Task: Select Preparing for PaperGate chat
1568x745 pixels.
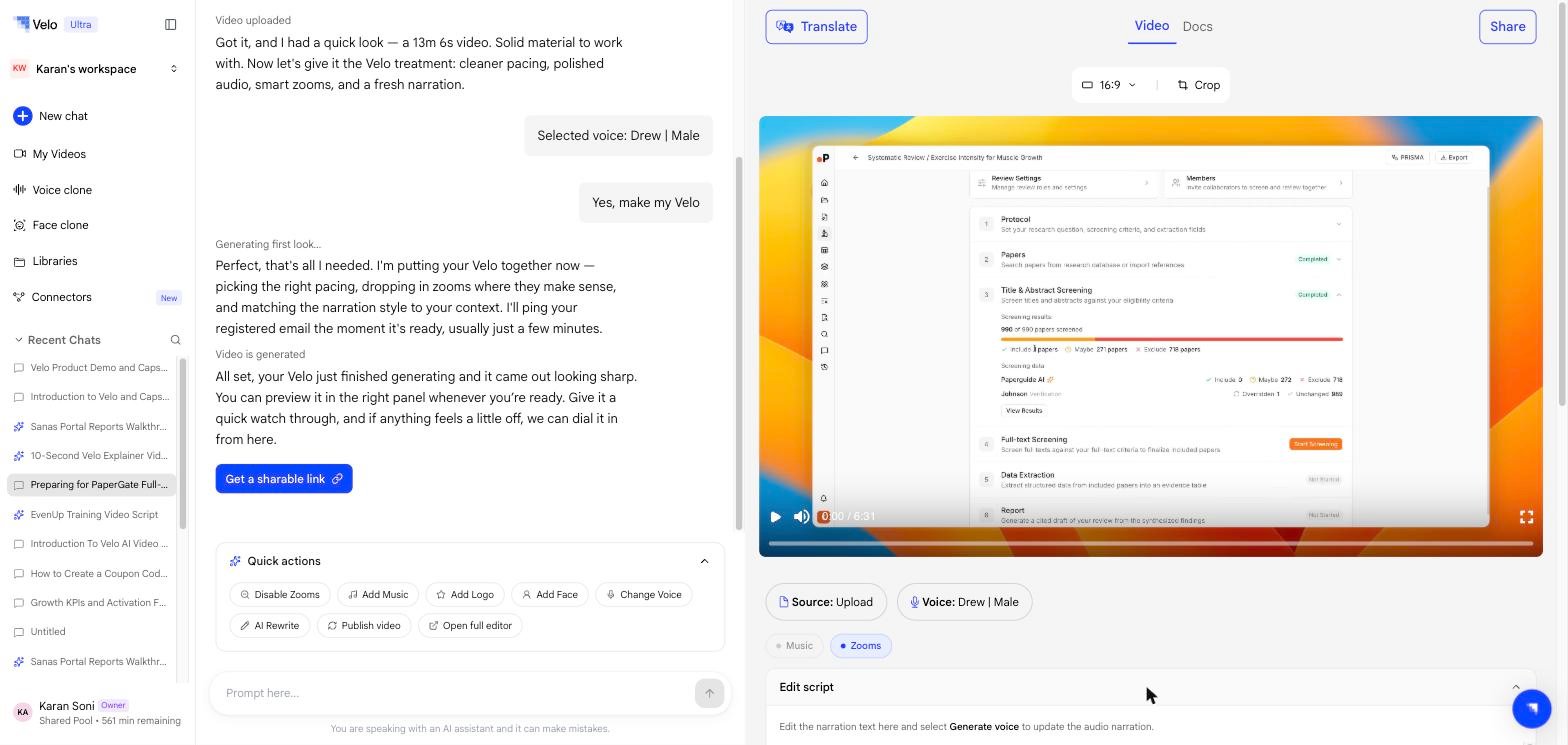Action: click(91, 485)
